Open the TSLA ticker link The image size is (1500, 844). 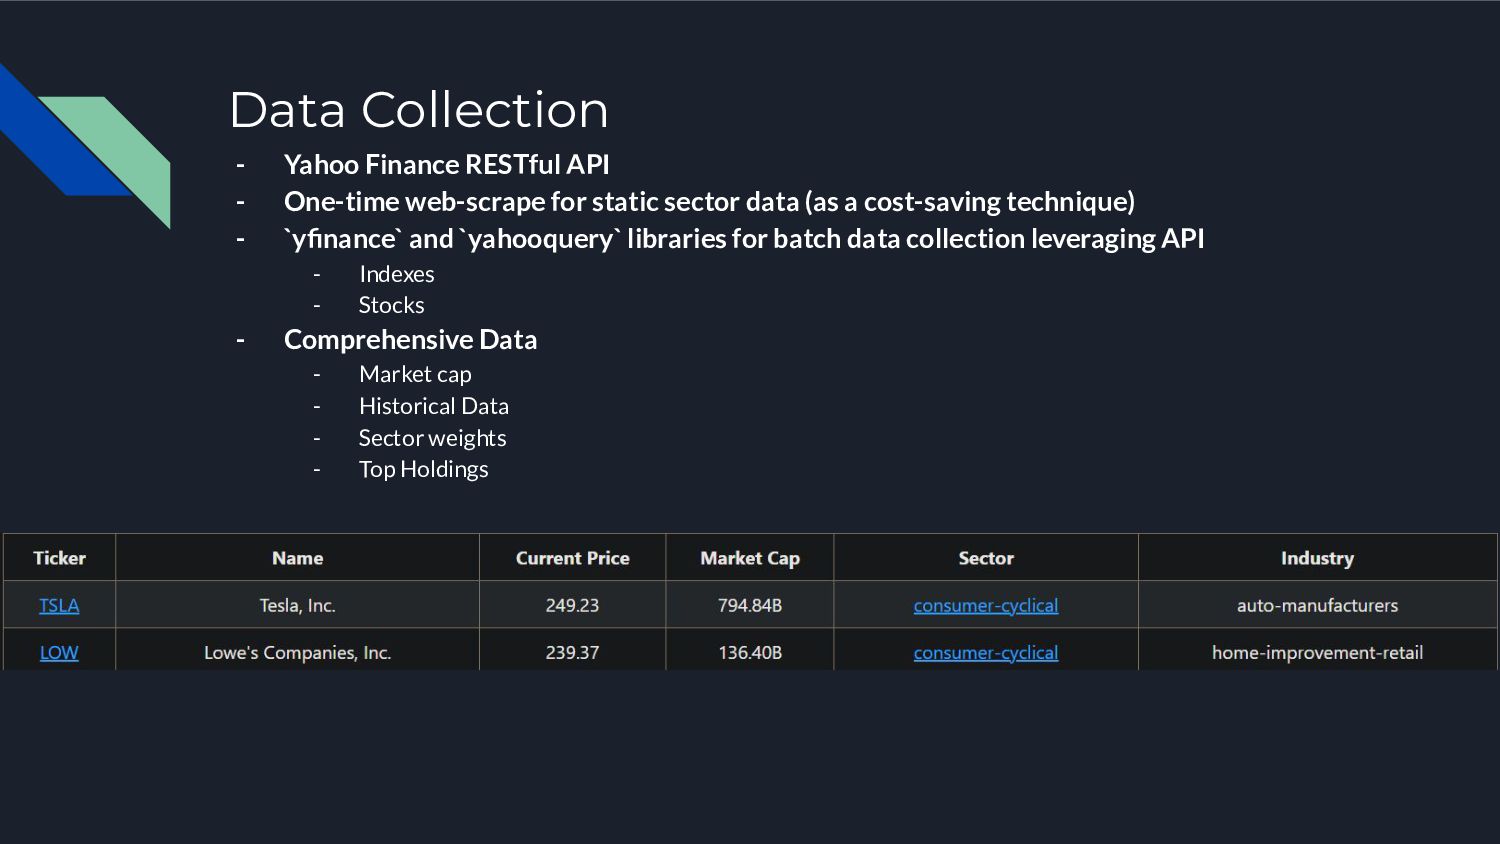[59, 605]
